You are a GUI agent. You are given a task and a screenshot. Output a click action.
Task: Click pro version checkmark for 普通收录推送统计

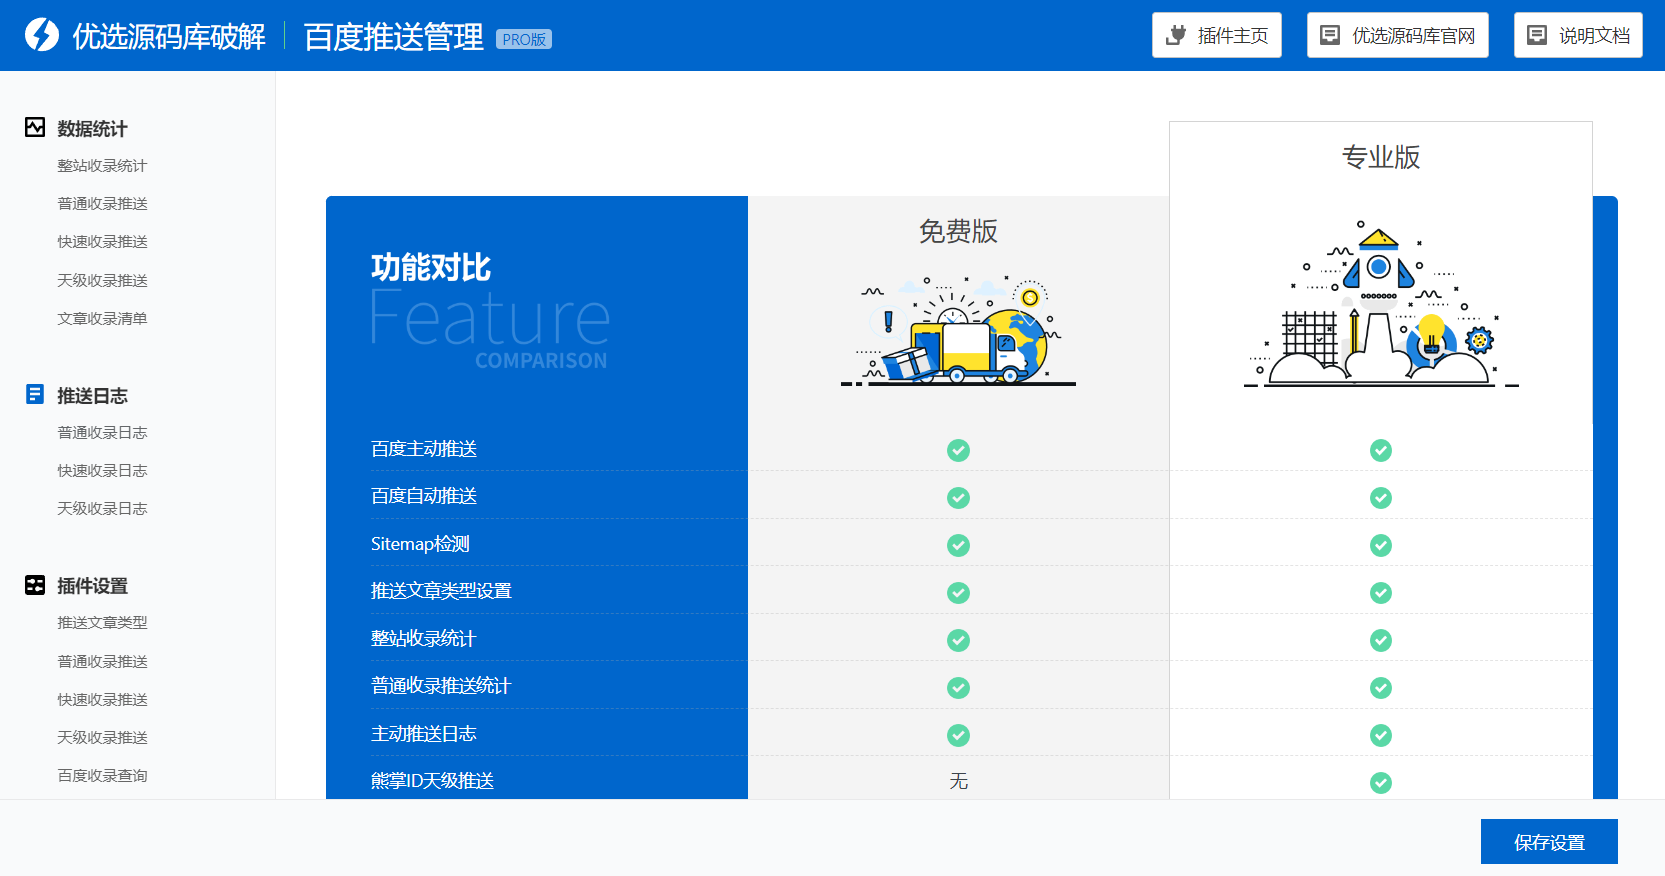coord(1381,687)
